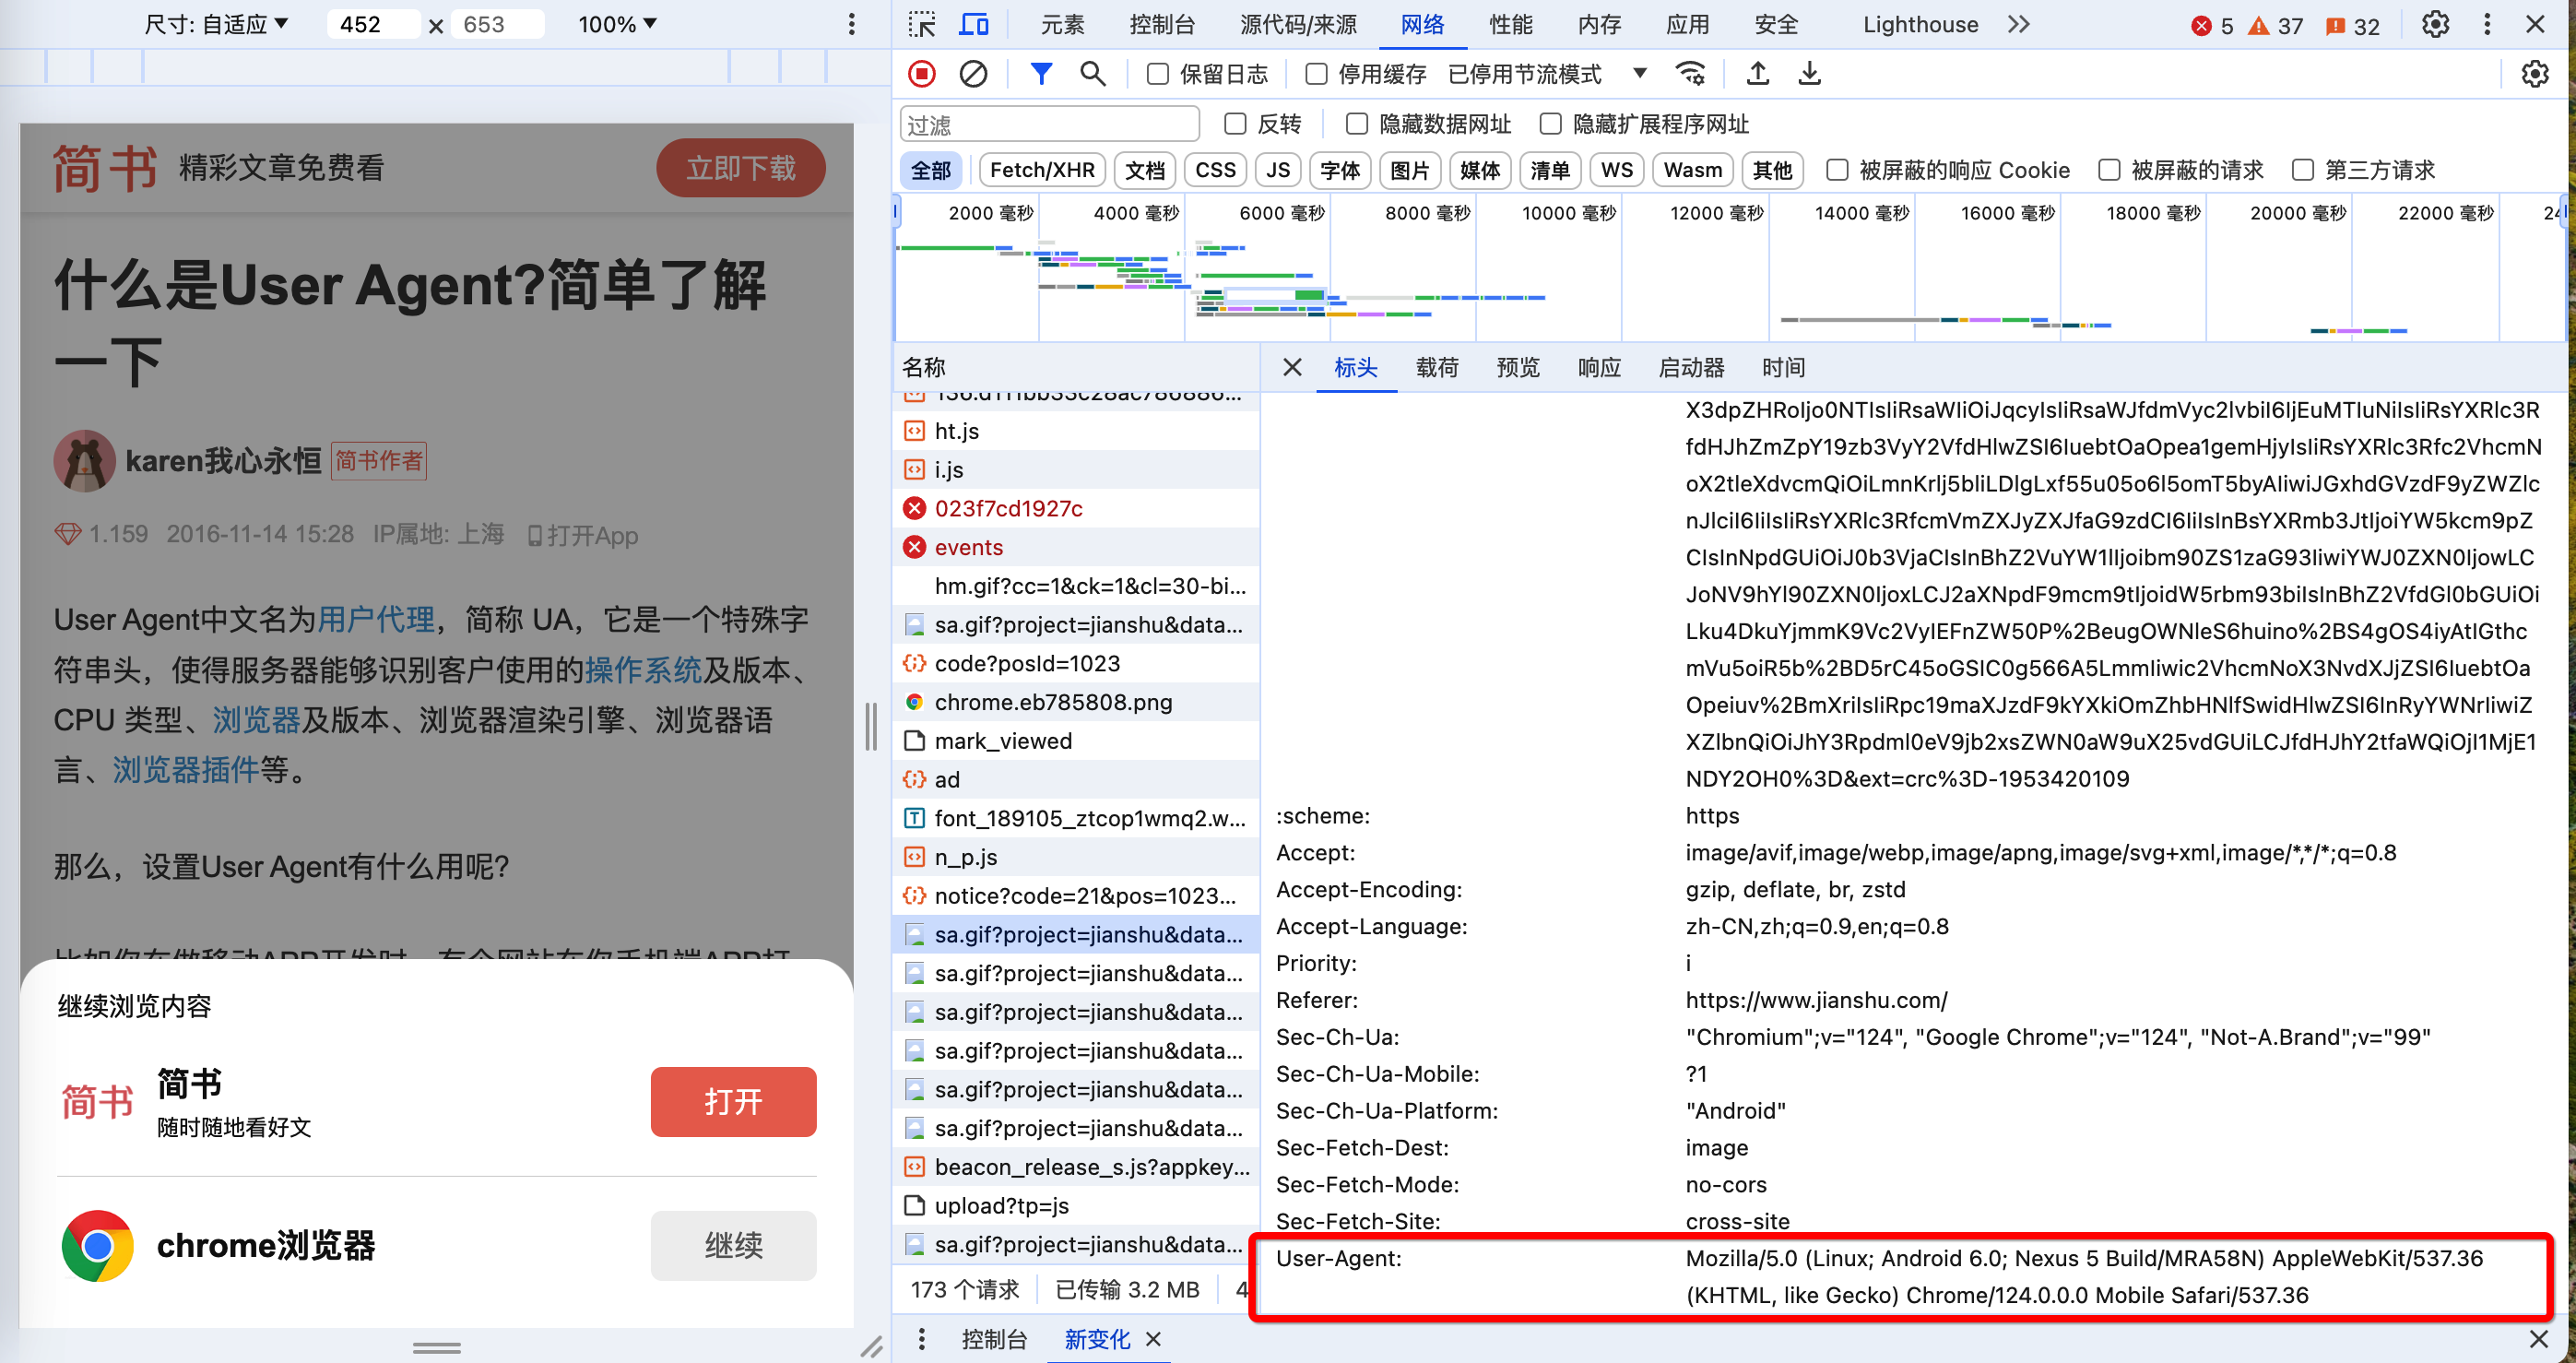
Task: Switch to 元素 panel tab
Action: tap(1062, 24)
